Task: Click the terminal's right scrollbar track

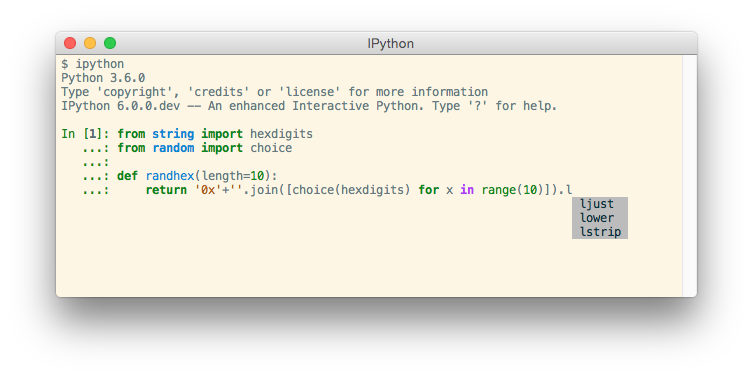Action: tap(690, 175)
